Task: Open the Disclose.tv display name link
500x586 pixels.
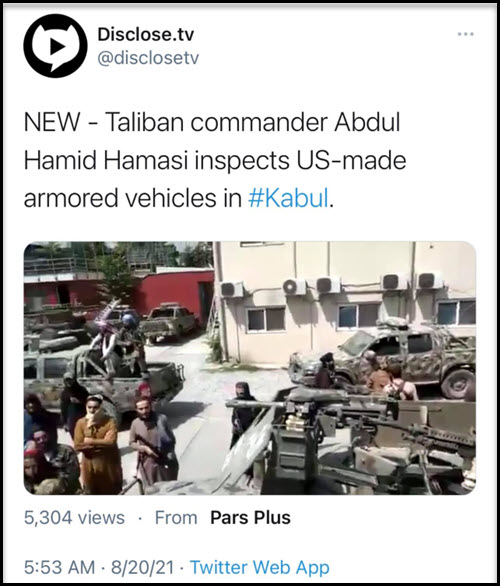Action: [x=146, y=34]
